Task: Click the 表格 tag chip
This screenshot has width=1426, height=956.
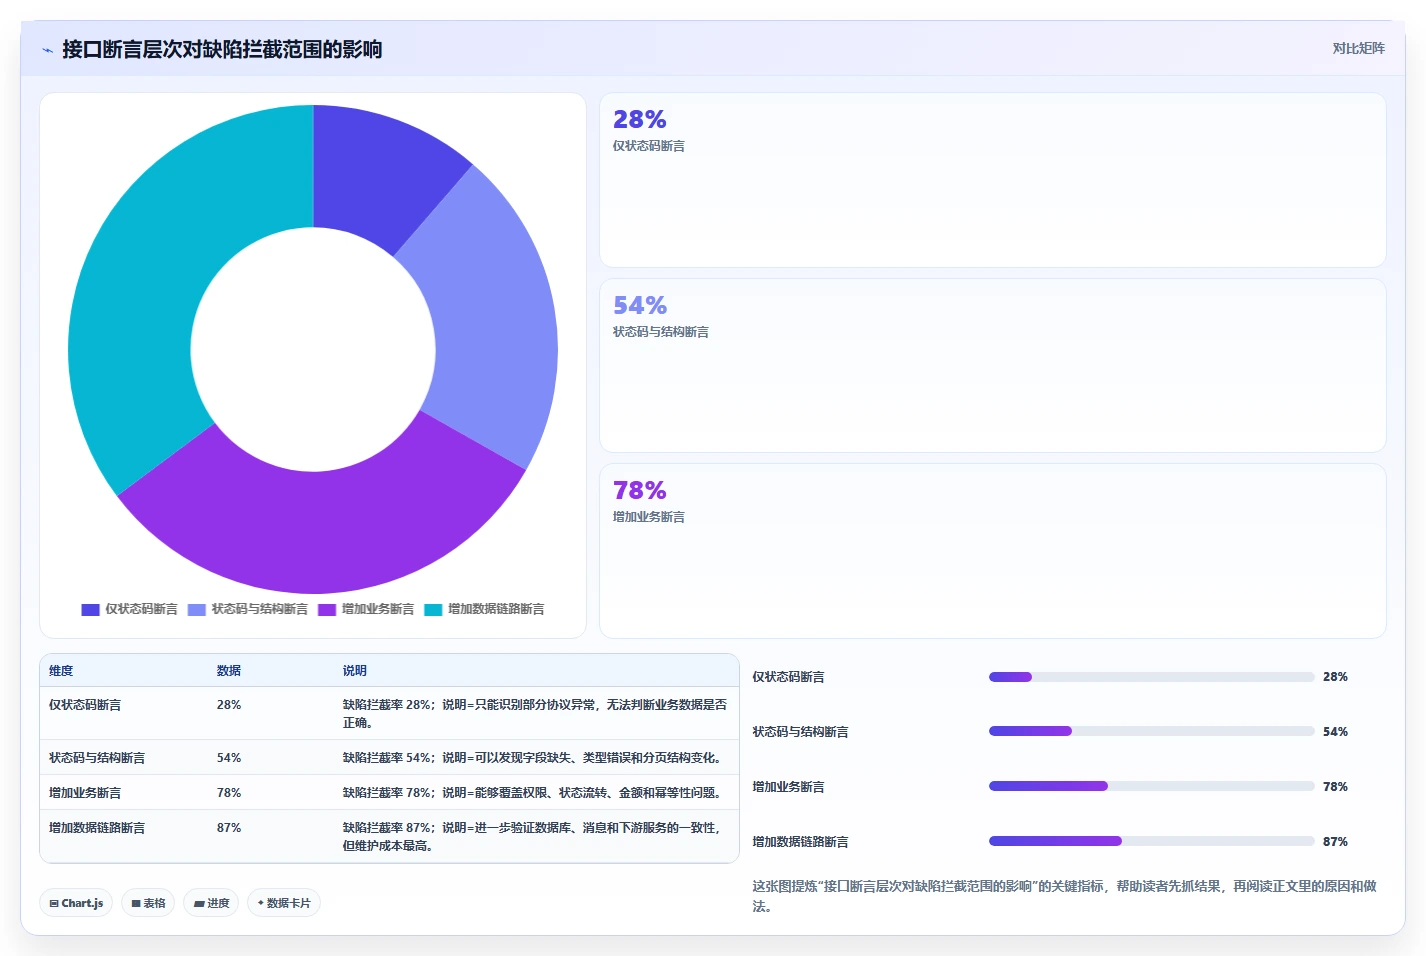Action: pos(148,903)
